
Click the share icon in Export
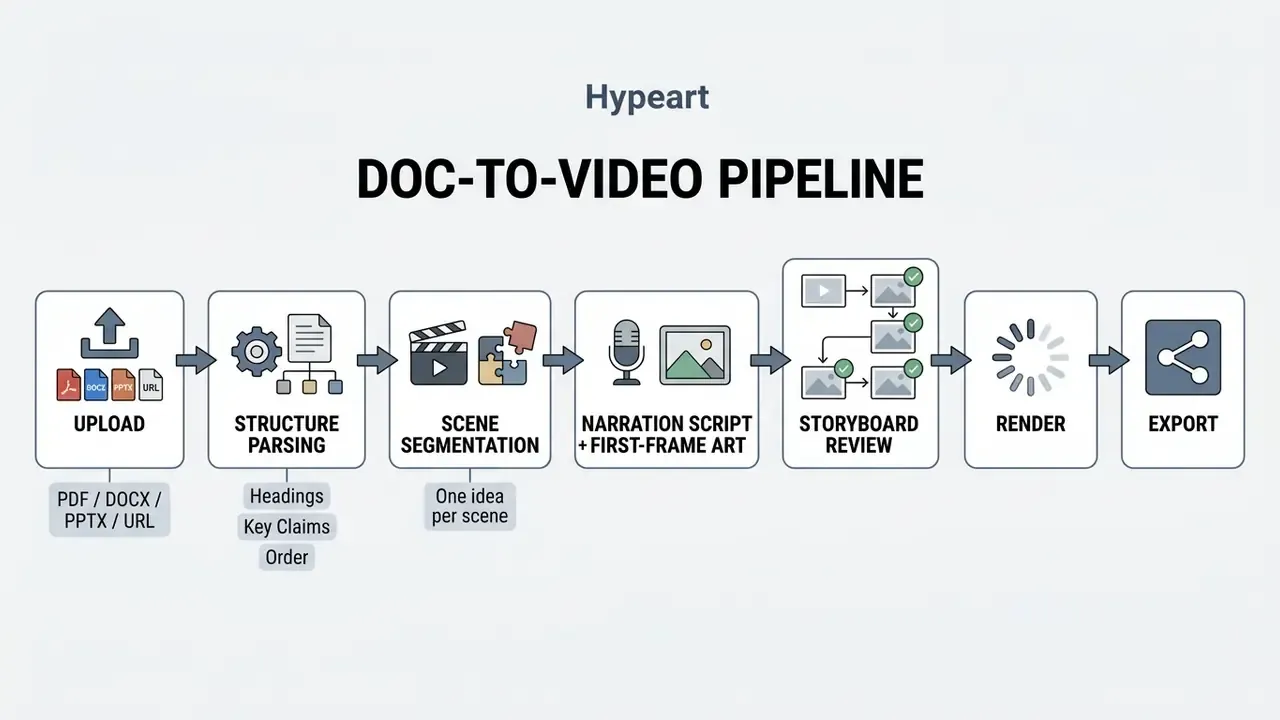[x=1183, y=357]
